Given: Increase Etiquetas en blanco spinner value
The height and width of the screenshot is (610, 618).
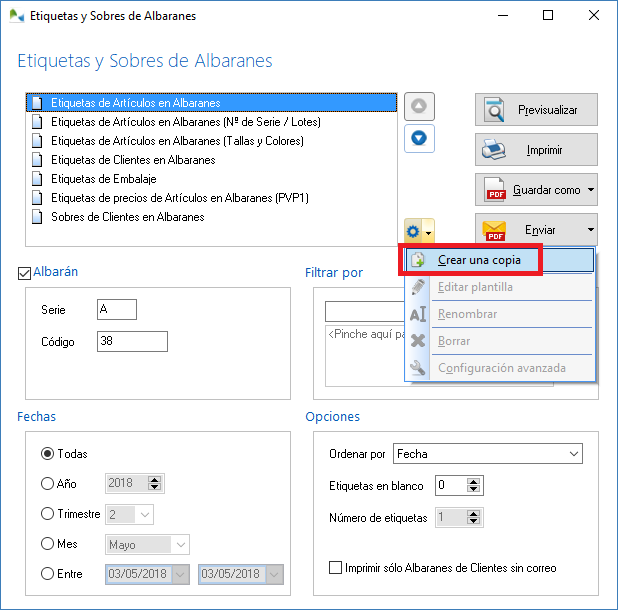Looking at the screenshot, I should [x=477, y=481].
